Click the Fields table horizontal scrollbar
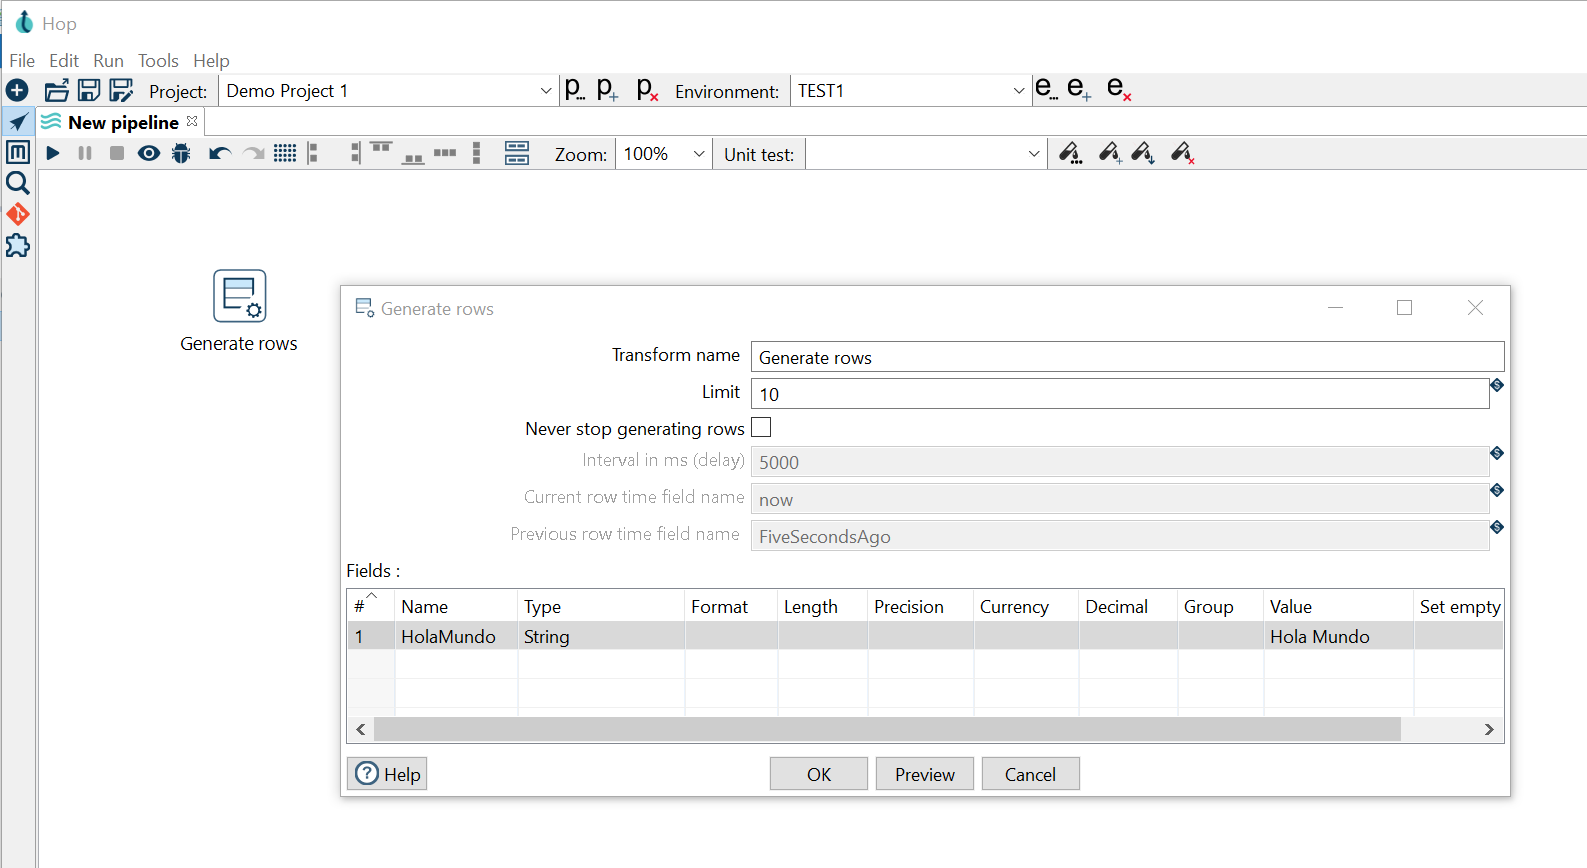The image size is (1587, 868). (x=887, y=729)
